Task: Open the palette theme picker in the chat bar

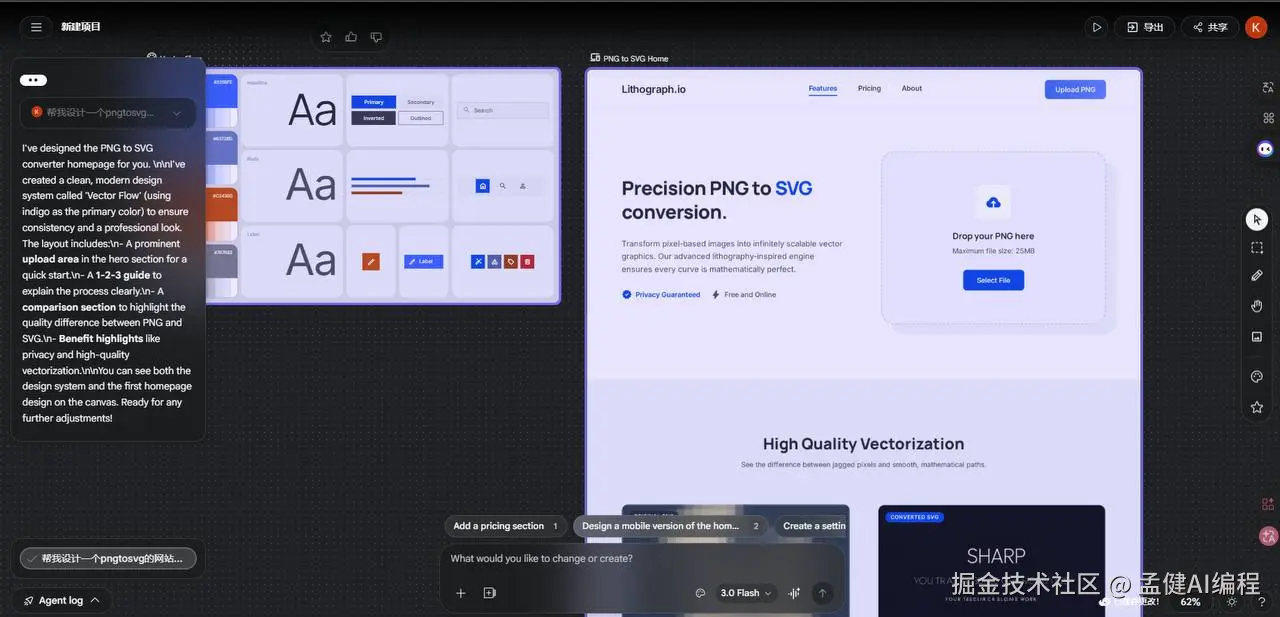Action: coord(699,592)
